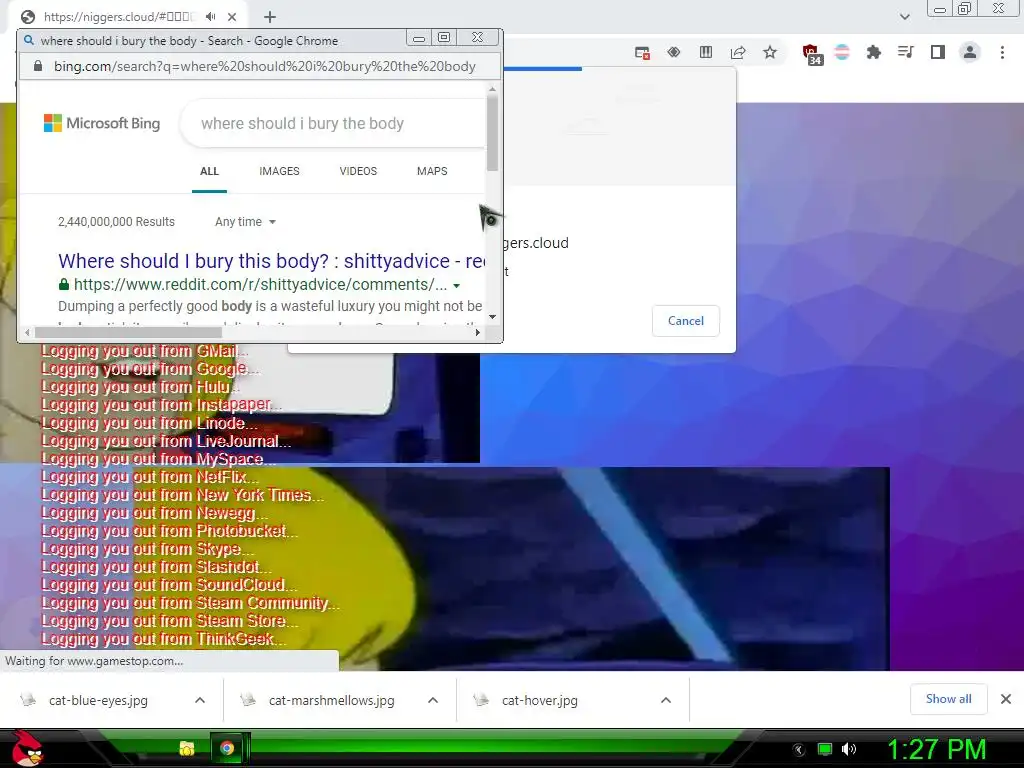Click the lock icon in the popup address bar
The height and width of the screenshot is (768, 1024).
click(x=38, y=66)
